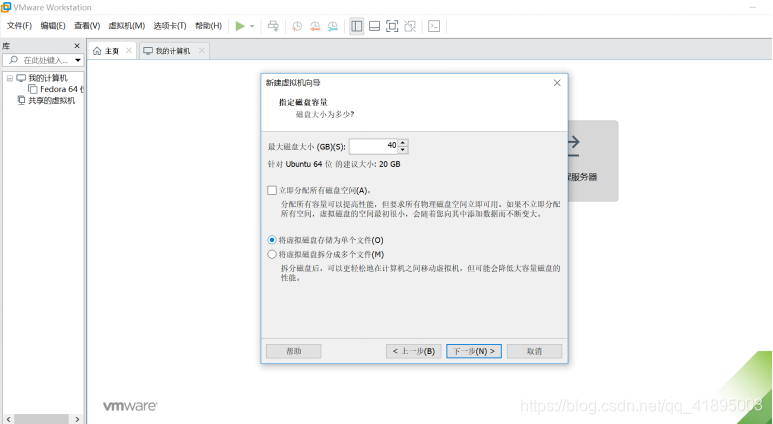Click the green power-on play icon
Image resolution: width=773 pixels, height=424 pixels.
240,26
